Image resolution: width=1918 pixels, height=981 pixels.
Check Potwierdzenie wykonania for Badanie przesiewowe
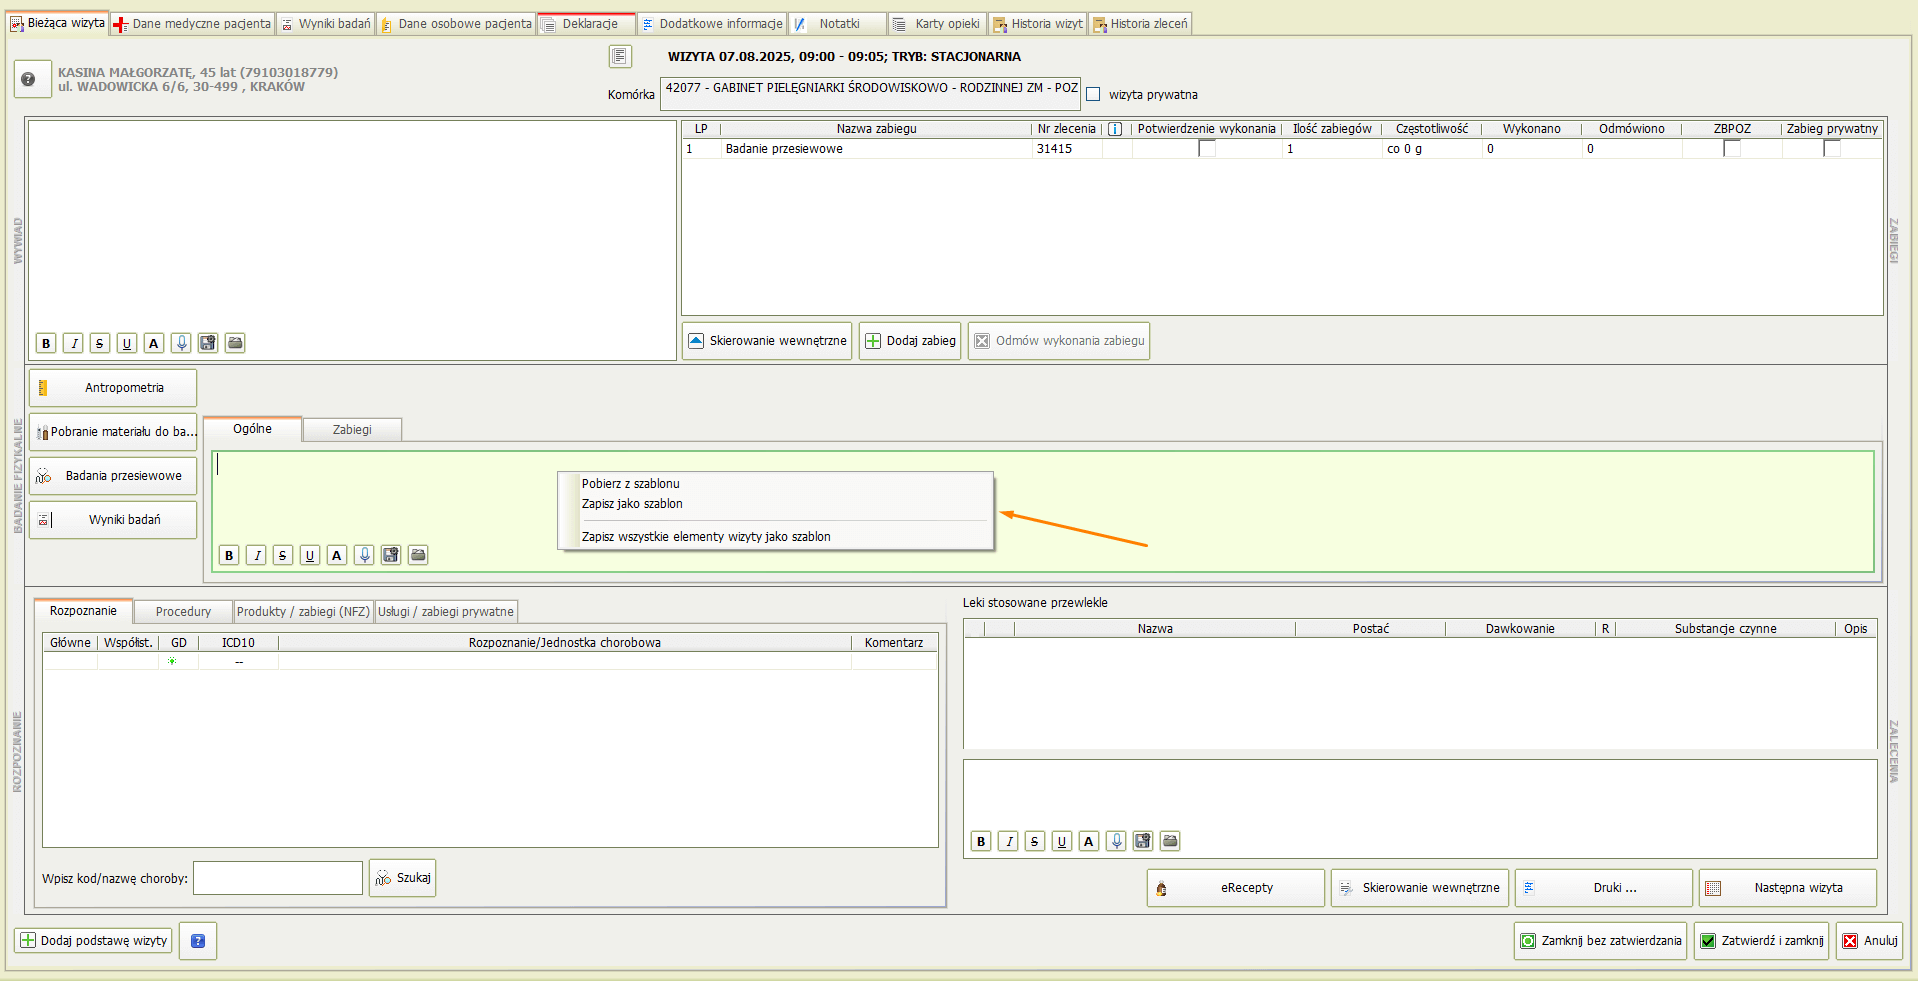[1207, 149]
